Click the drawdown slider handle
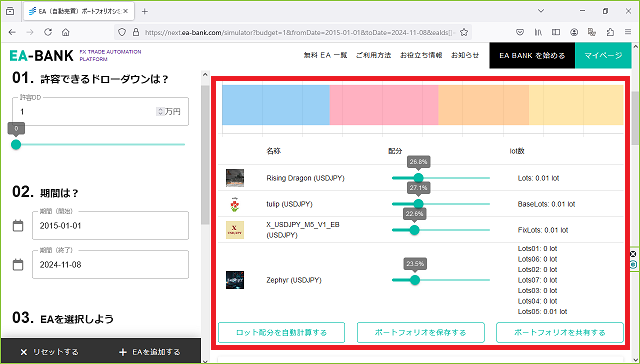This screenshot has width=640, height=364. tap(16, 144)
